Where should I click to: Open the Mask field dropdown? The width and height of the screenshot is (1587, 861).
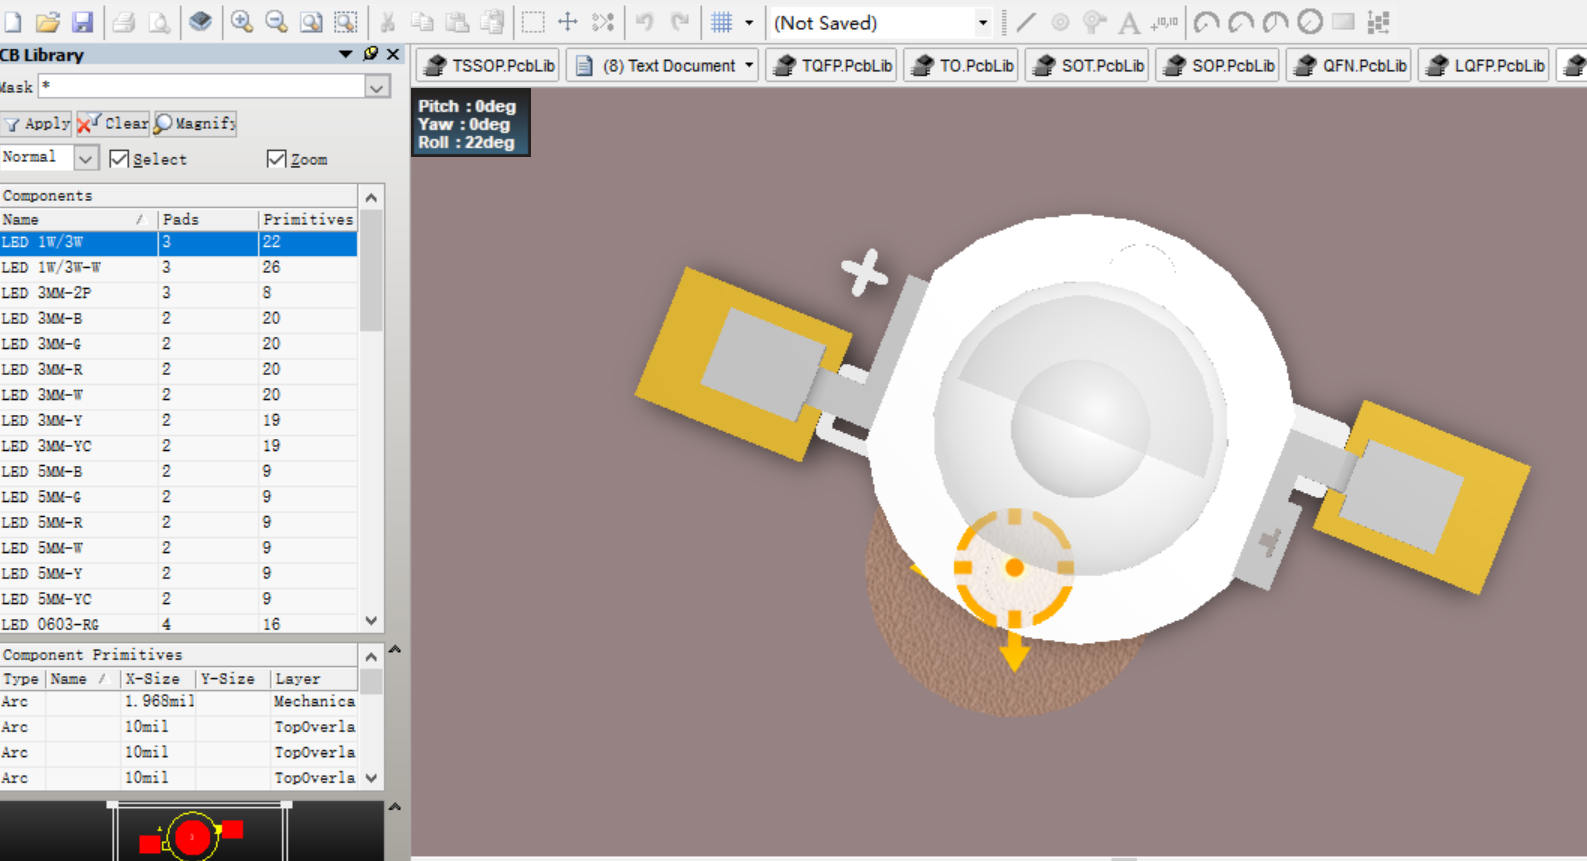pos(377,87)
